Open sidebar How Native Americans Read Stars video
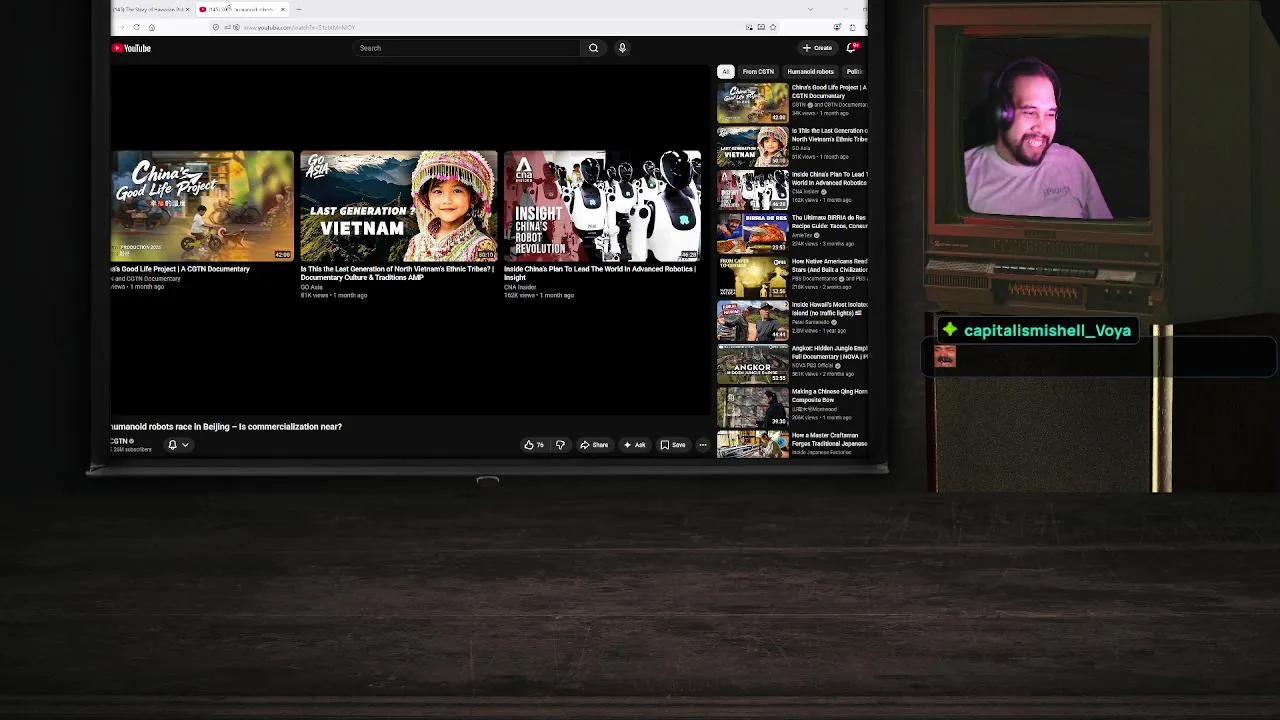The image size is (1280, 720). 752,277
